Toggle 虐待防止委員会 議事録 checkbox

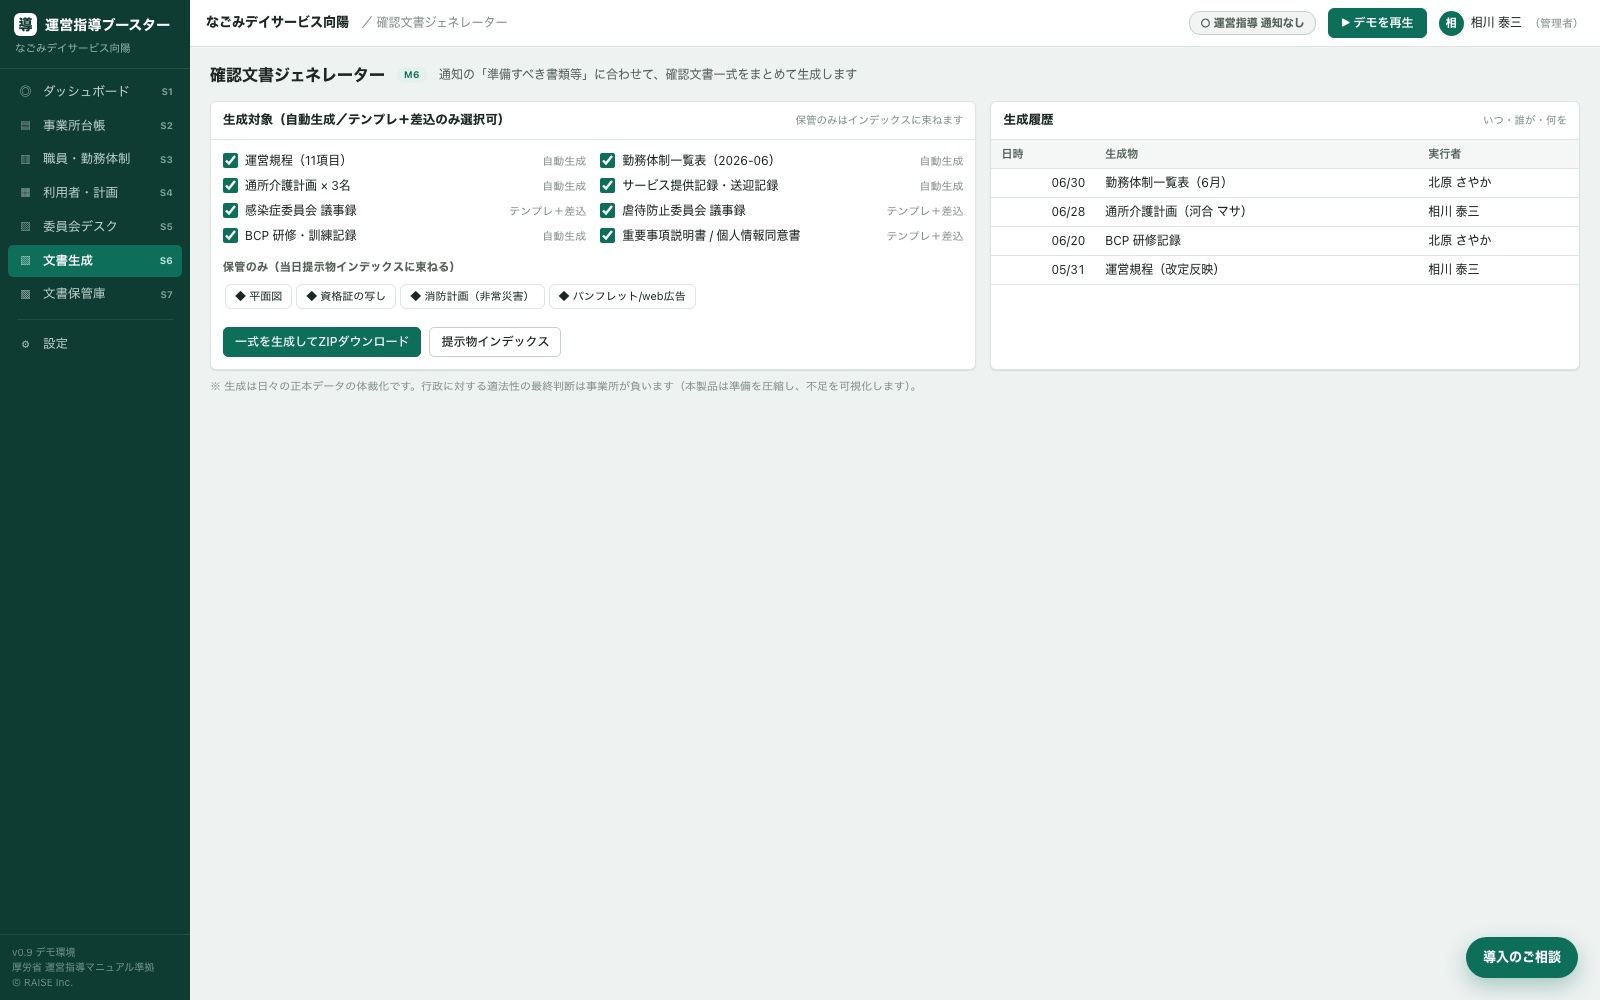[x=607, y=210]
